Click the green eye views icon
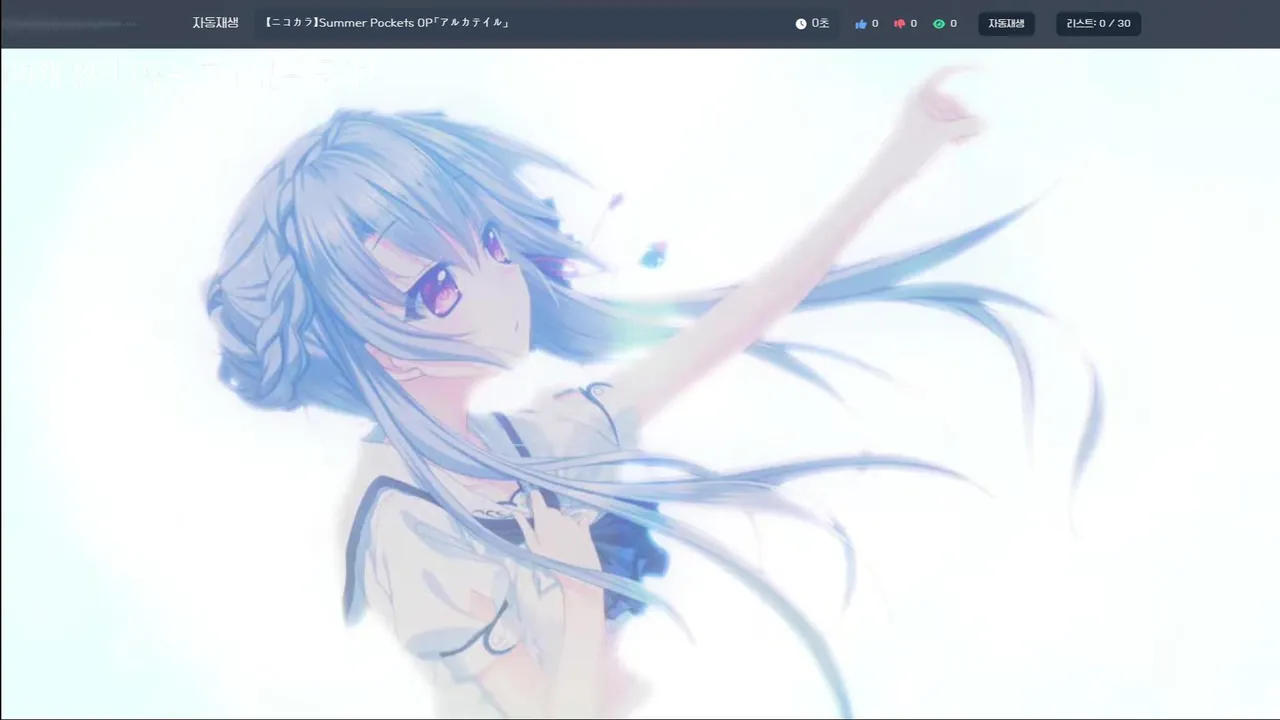Image resolution: width=1280 pixels, height=720 pixels. point(939,24)
